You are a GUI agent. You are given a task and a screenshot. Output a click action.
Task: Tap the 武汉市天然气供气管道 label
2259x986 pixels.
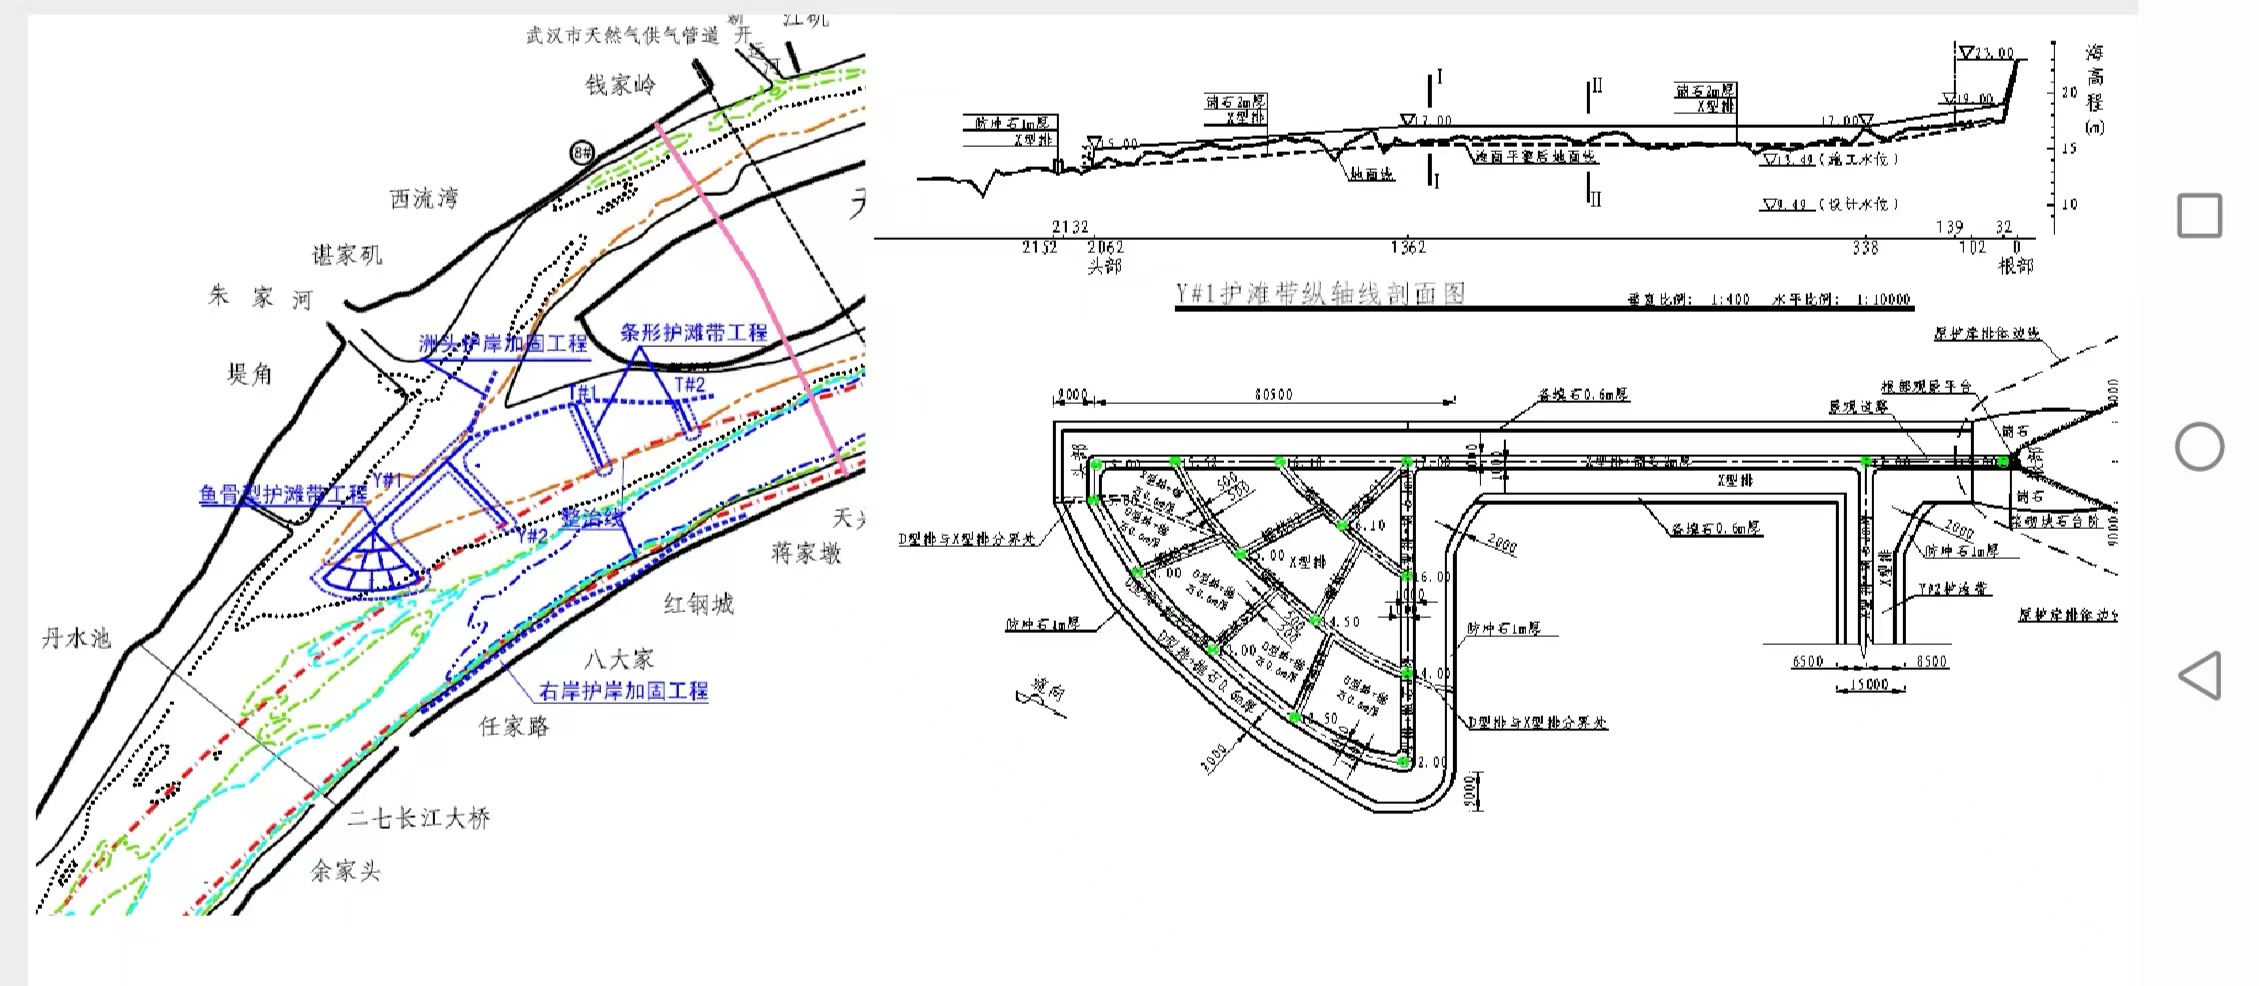(x=623, y=36)
